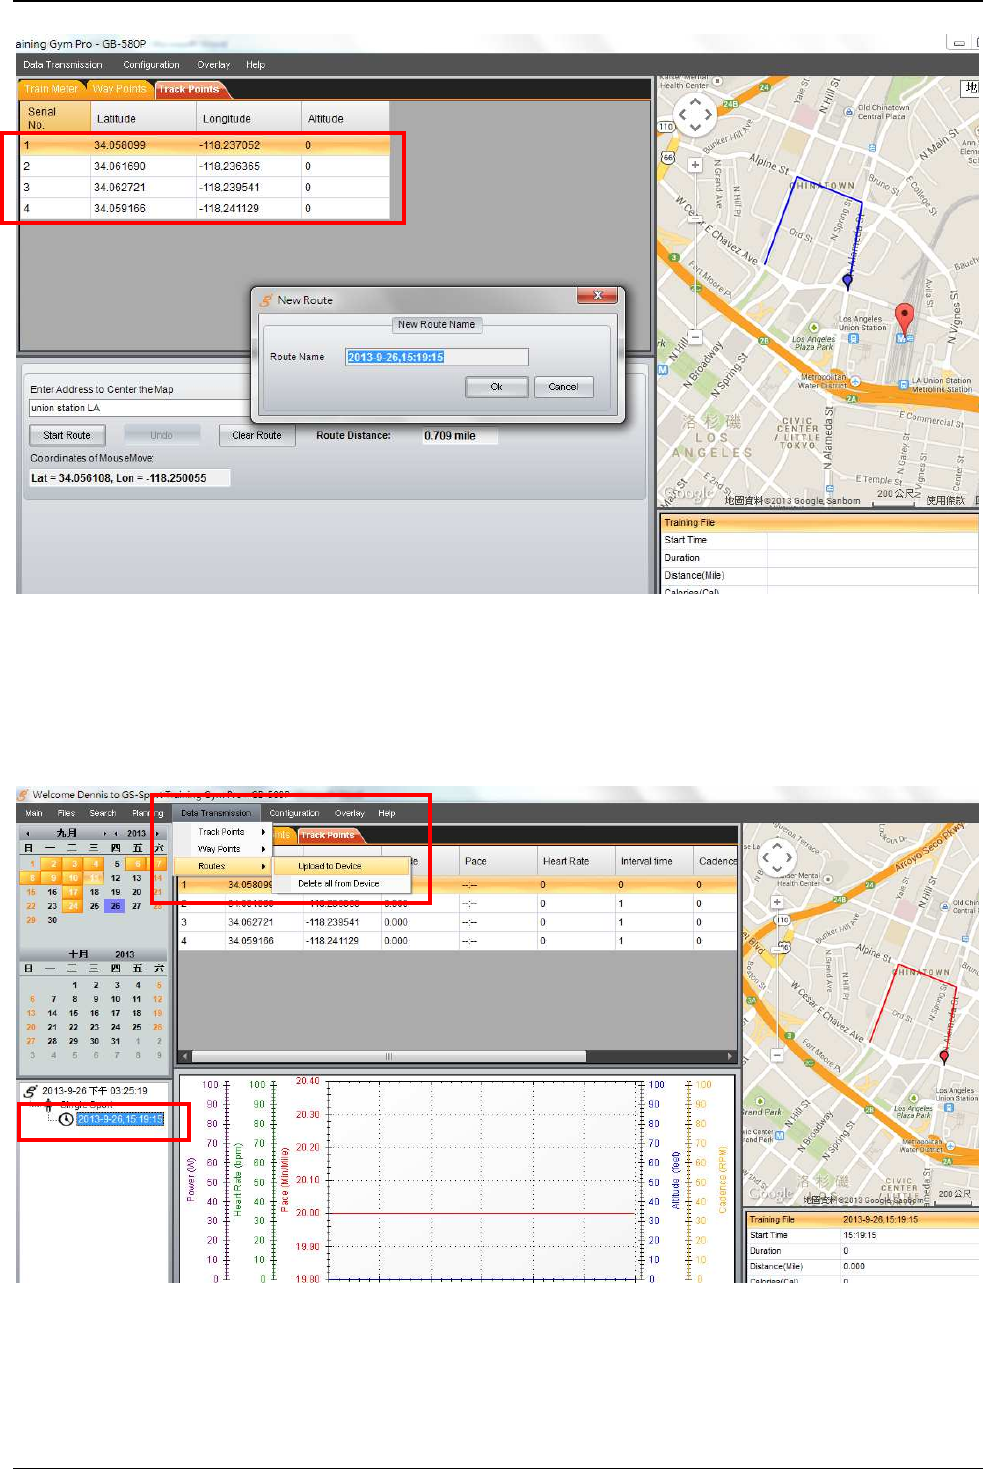Click zoom in plus on lower screenshot map
The height and width of the screenshot is (1469, 983).
(x=777, y=902)
